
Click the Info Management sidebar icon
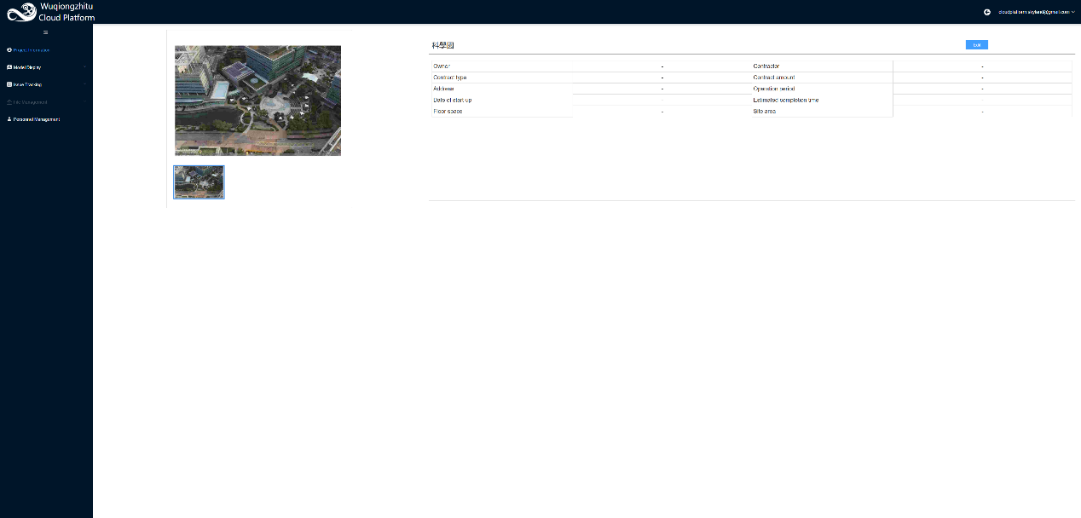tap(9, 102)
